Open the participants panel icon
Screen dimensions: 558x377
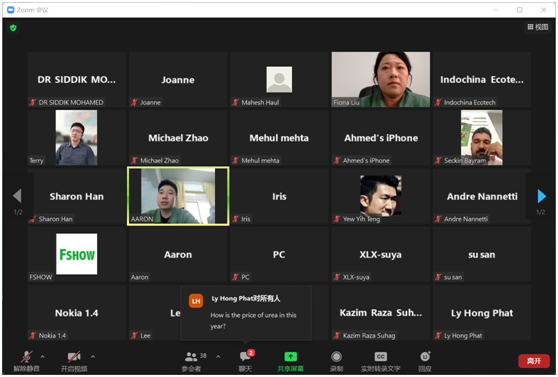tap(191, 356)
